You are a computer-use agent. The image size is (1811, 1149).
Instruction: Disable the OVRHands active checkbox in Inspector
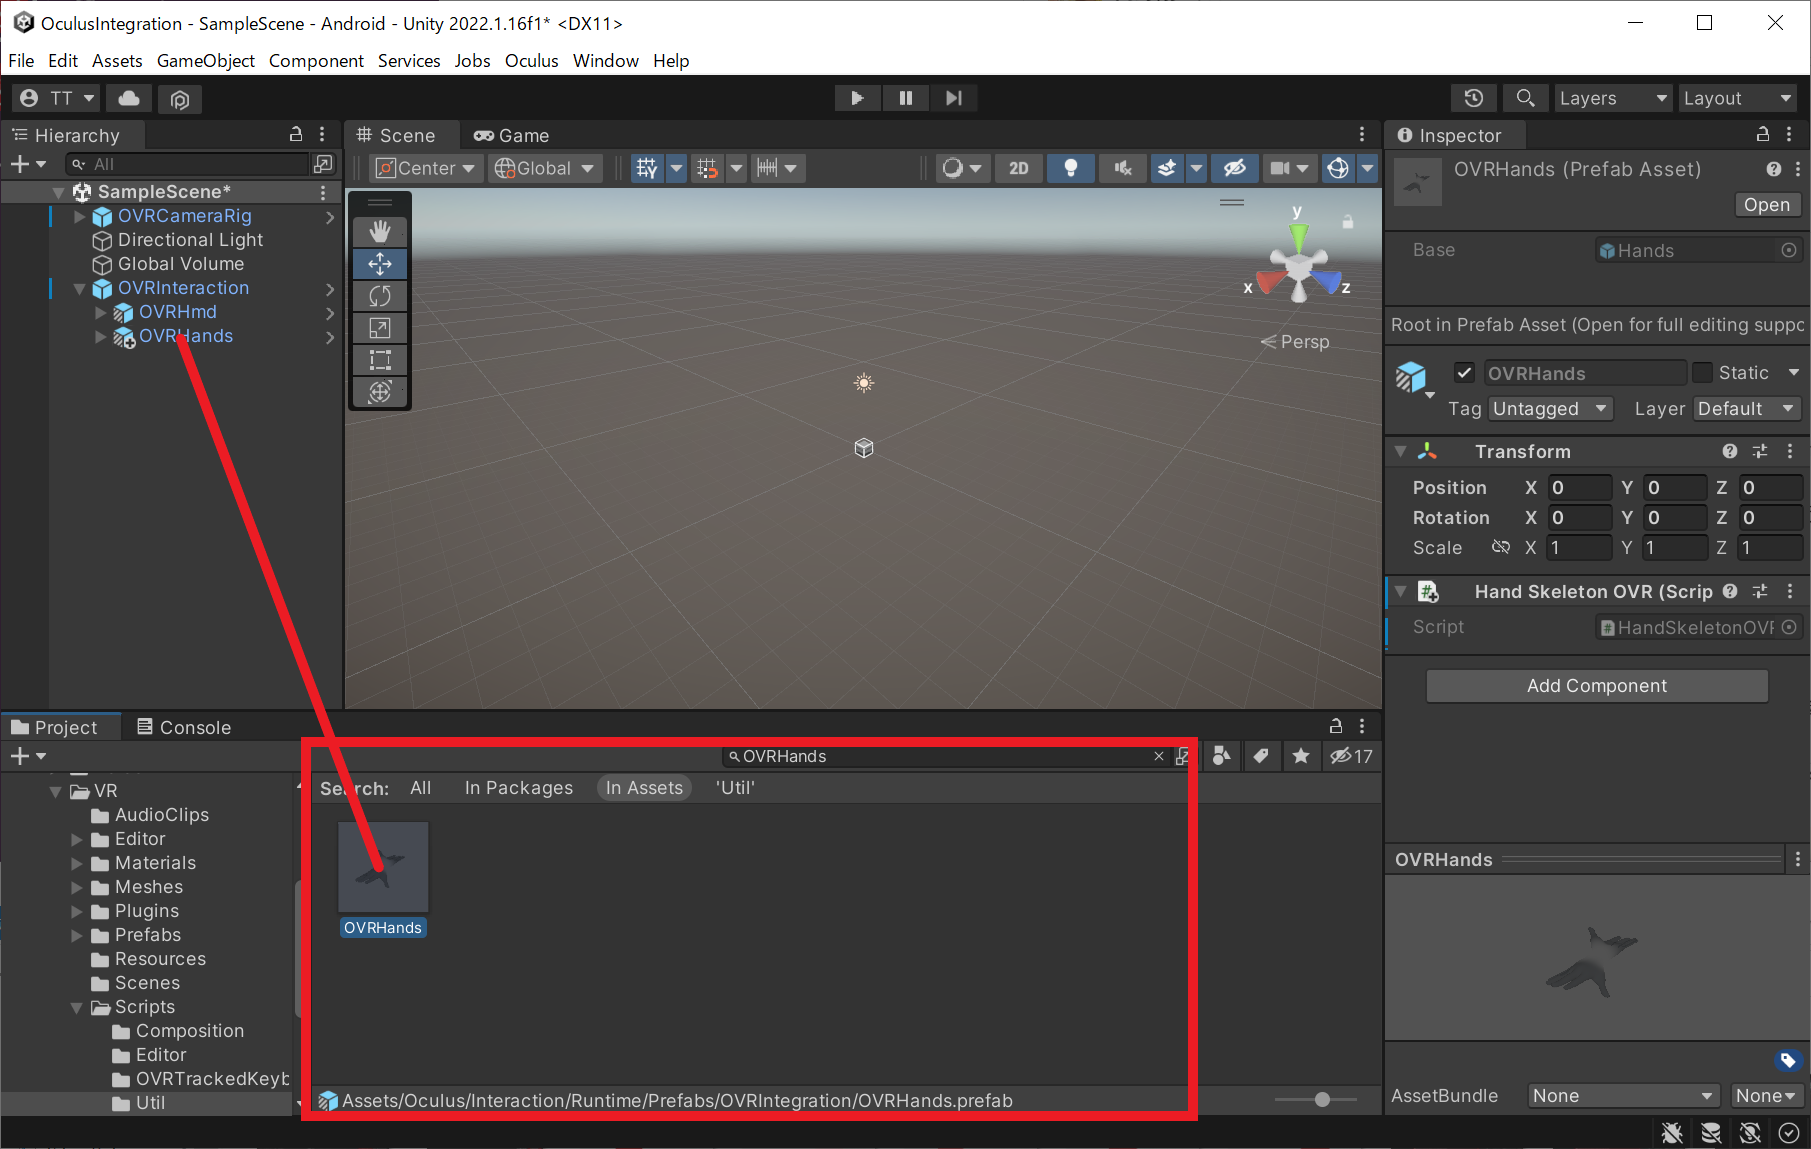pyautogui.click(x=1464, y=372)
